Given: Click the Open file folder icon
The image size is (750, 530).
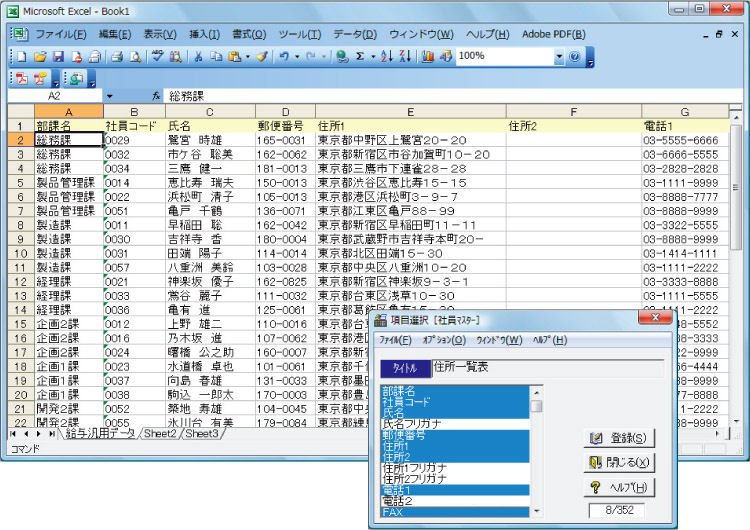Looking at the screenshot, I should click(x=40, y=57).
